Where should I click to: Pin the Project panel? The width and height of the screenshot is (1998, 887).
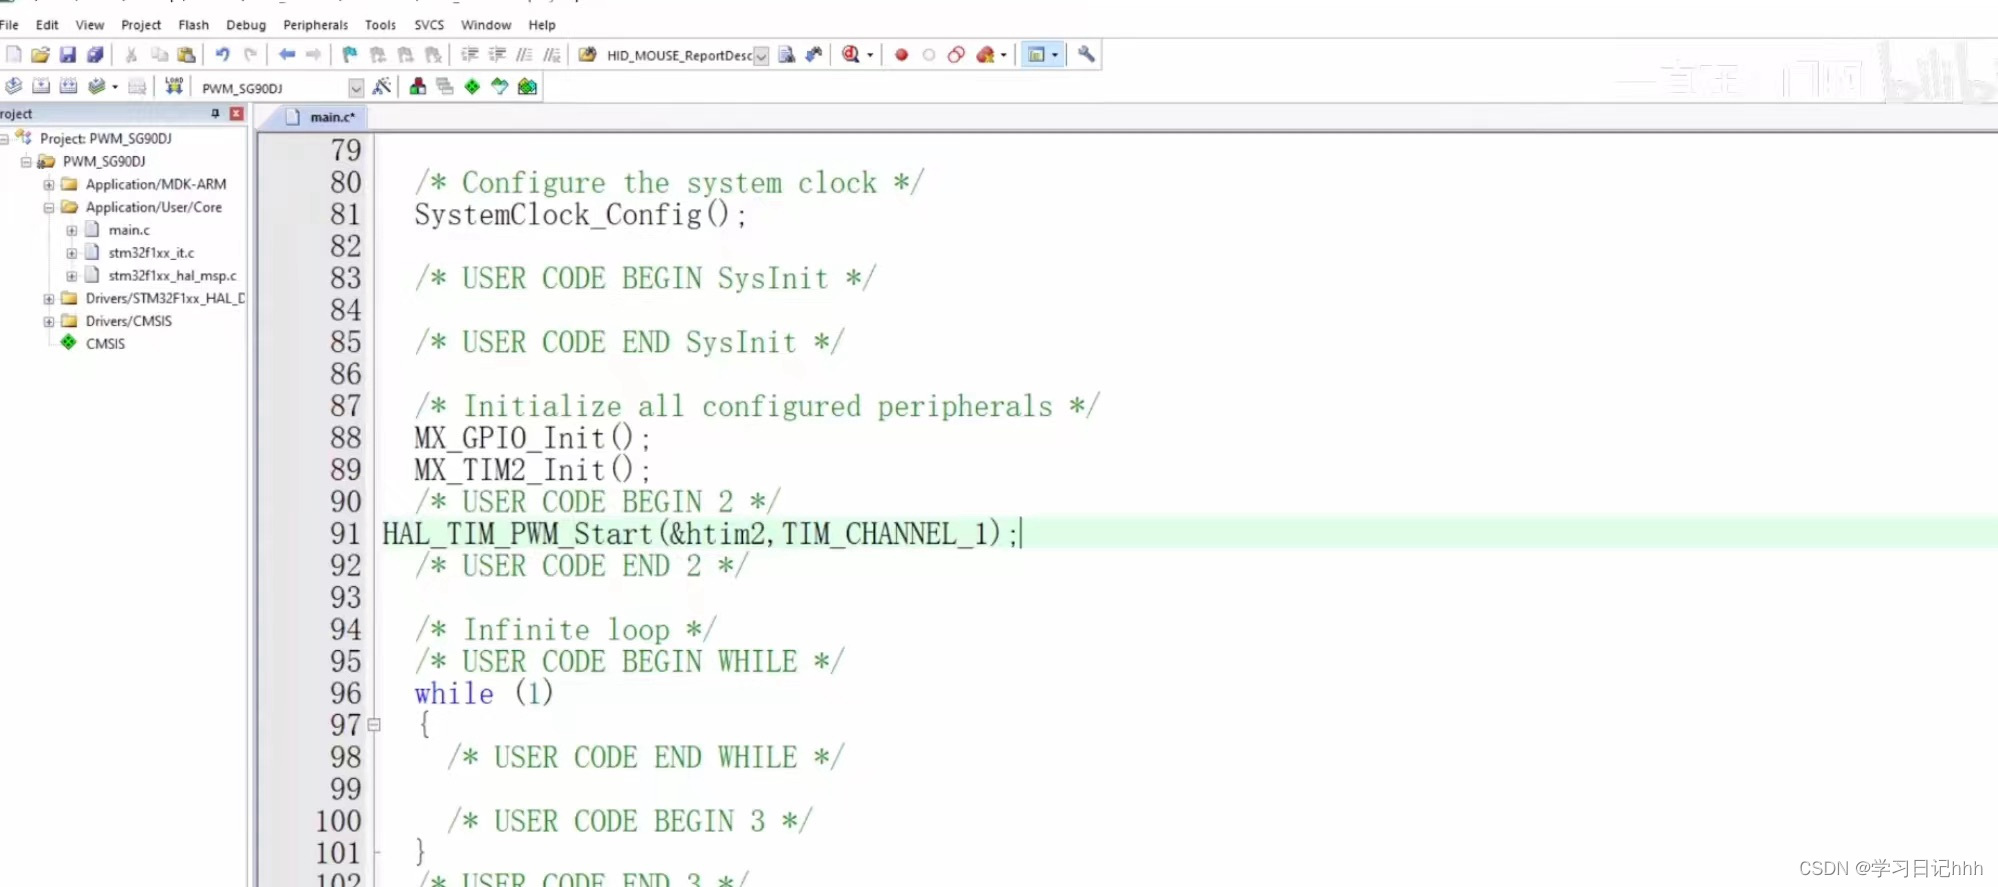(x=215, y=114)
